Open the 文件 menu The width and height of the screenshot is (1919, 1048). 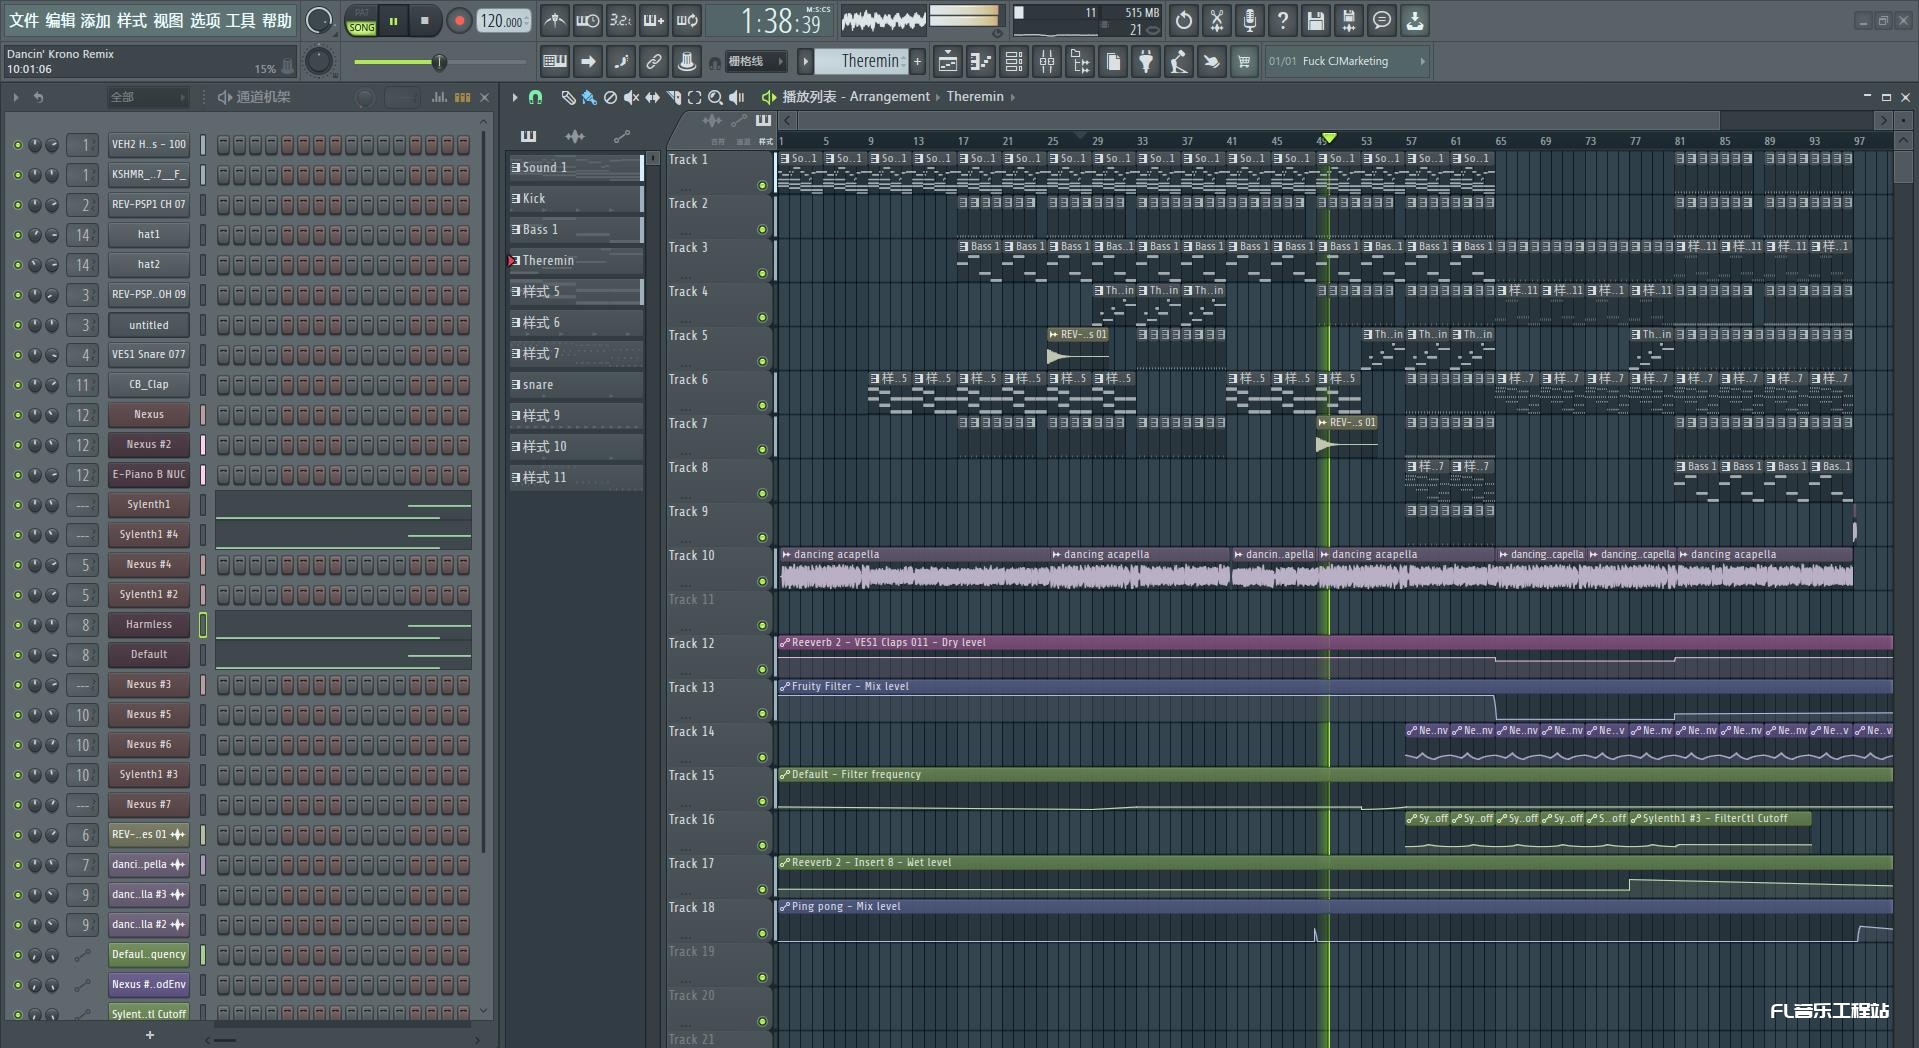click(23, 20)
